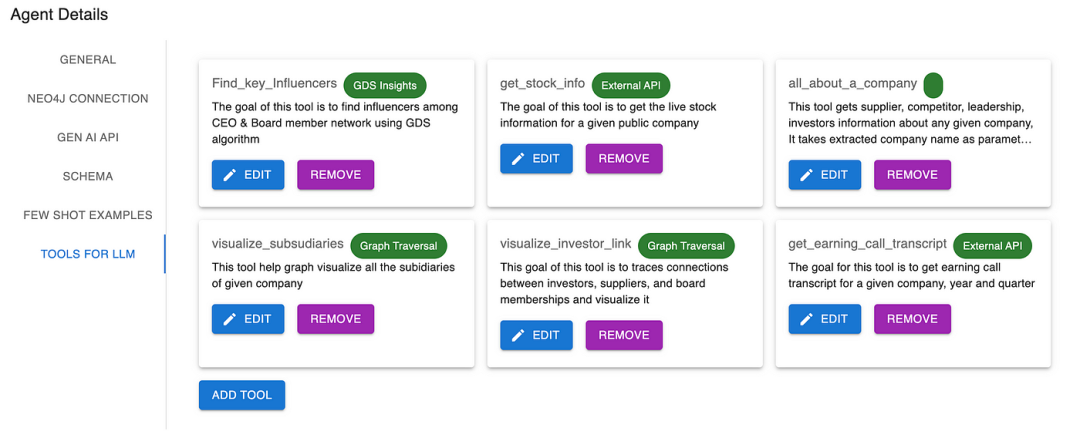
Task: Switch to Neo4j Connection tab
Action: pyautogui.click(x=88, y=99)
